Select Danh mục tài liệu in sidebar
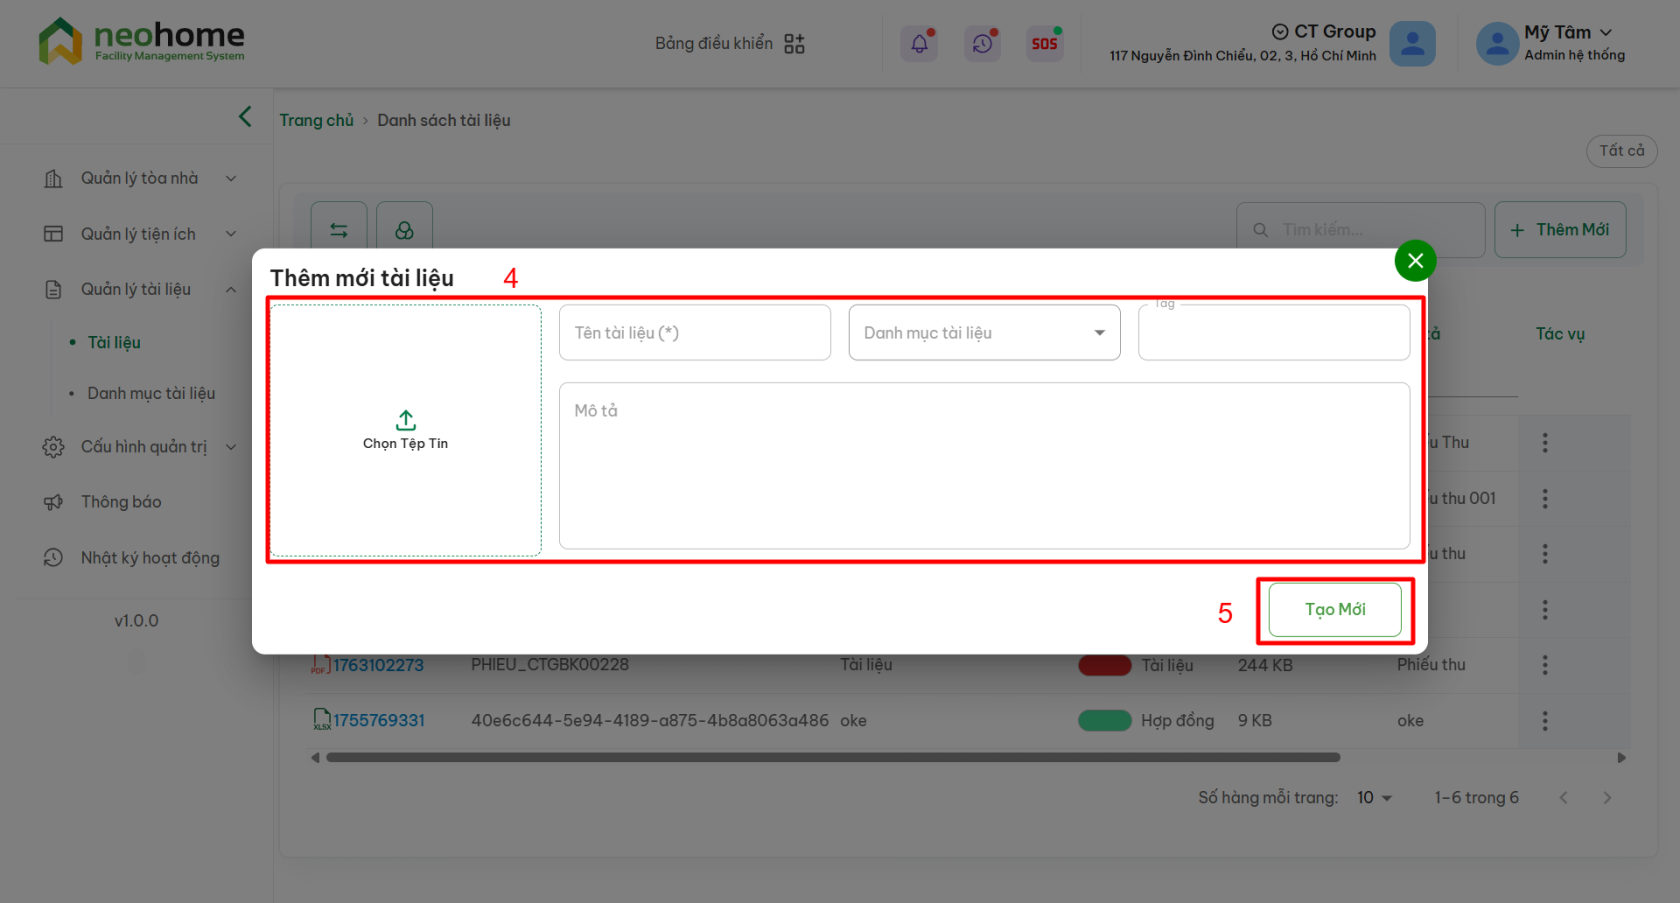 point(151,394)
